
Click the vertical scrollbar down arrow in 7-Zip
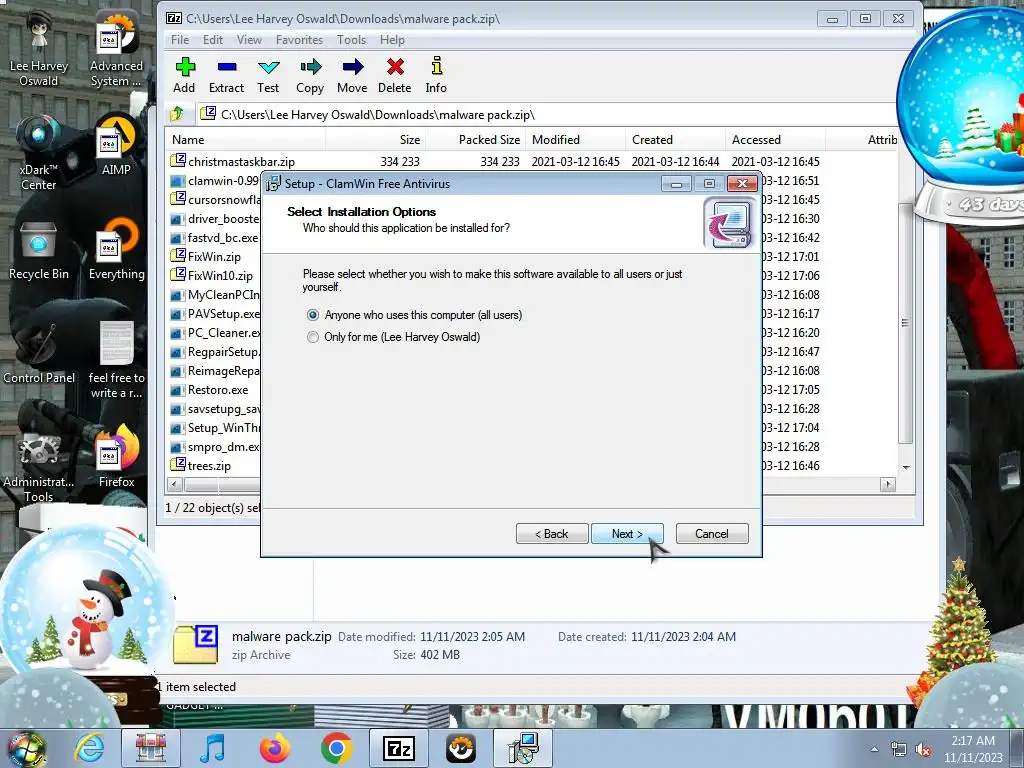click(906, 467)
